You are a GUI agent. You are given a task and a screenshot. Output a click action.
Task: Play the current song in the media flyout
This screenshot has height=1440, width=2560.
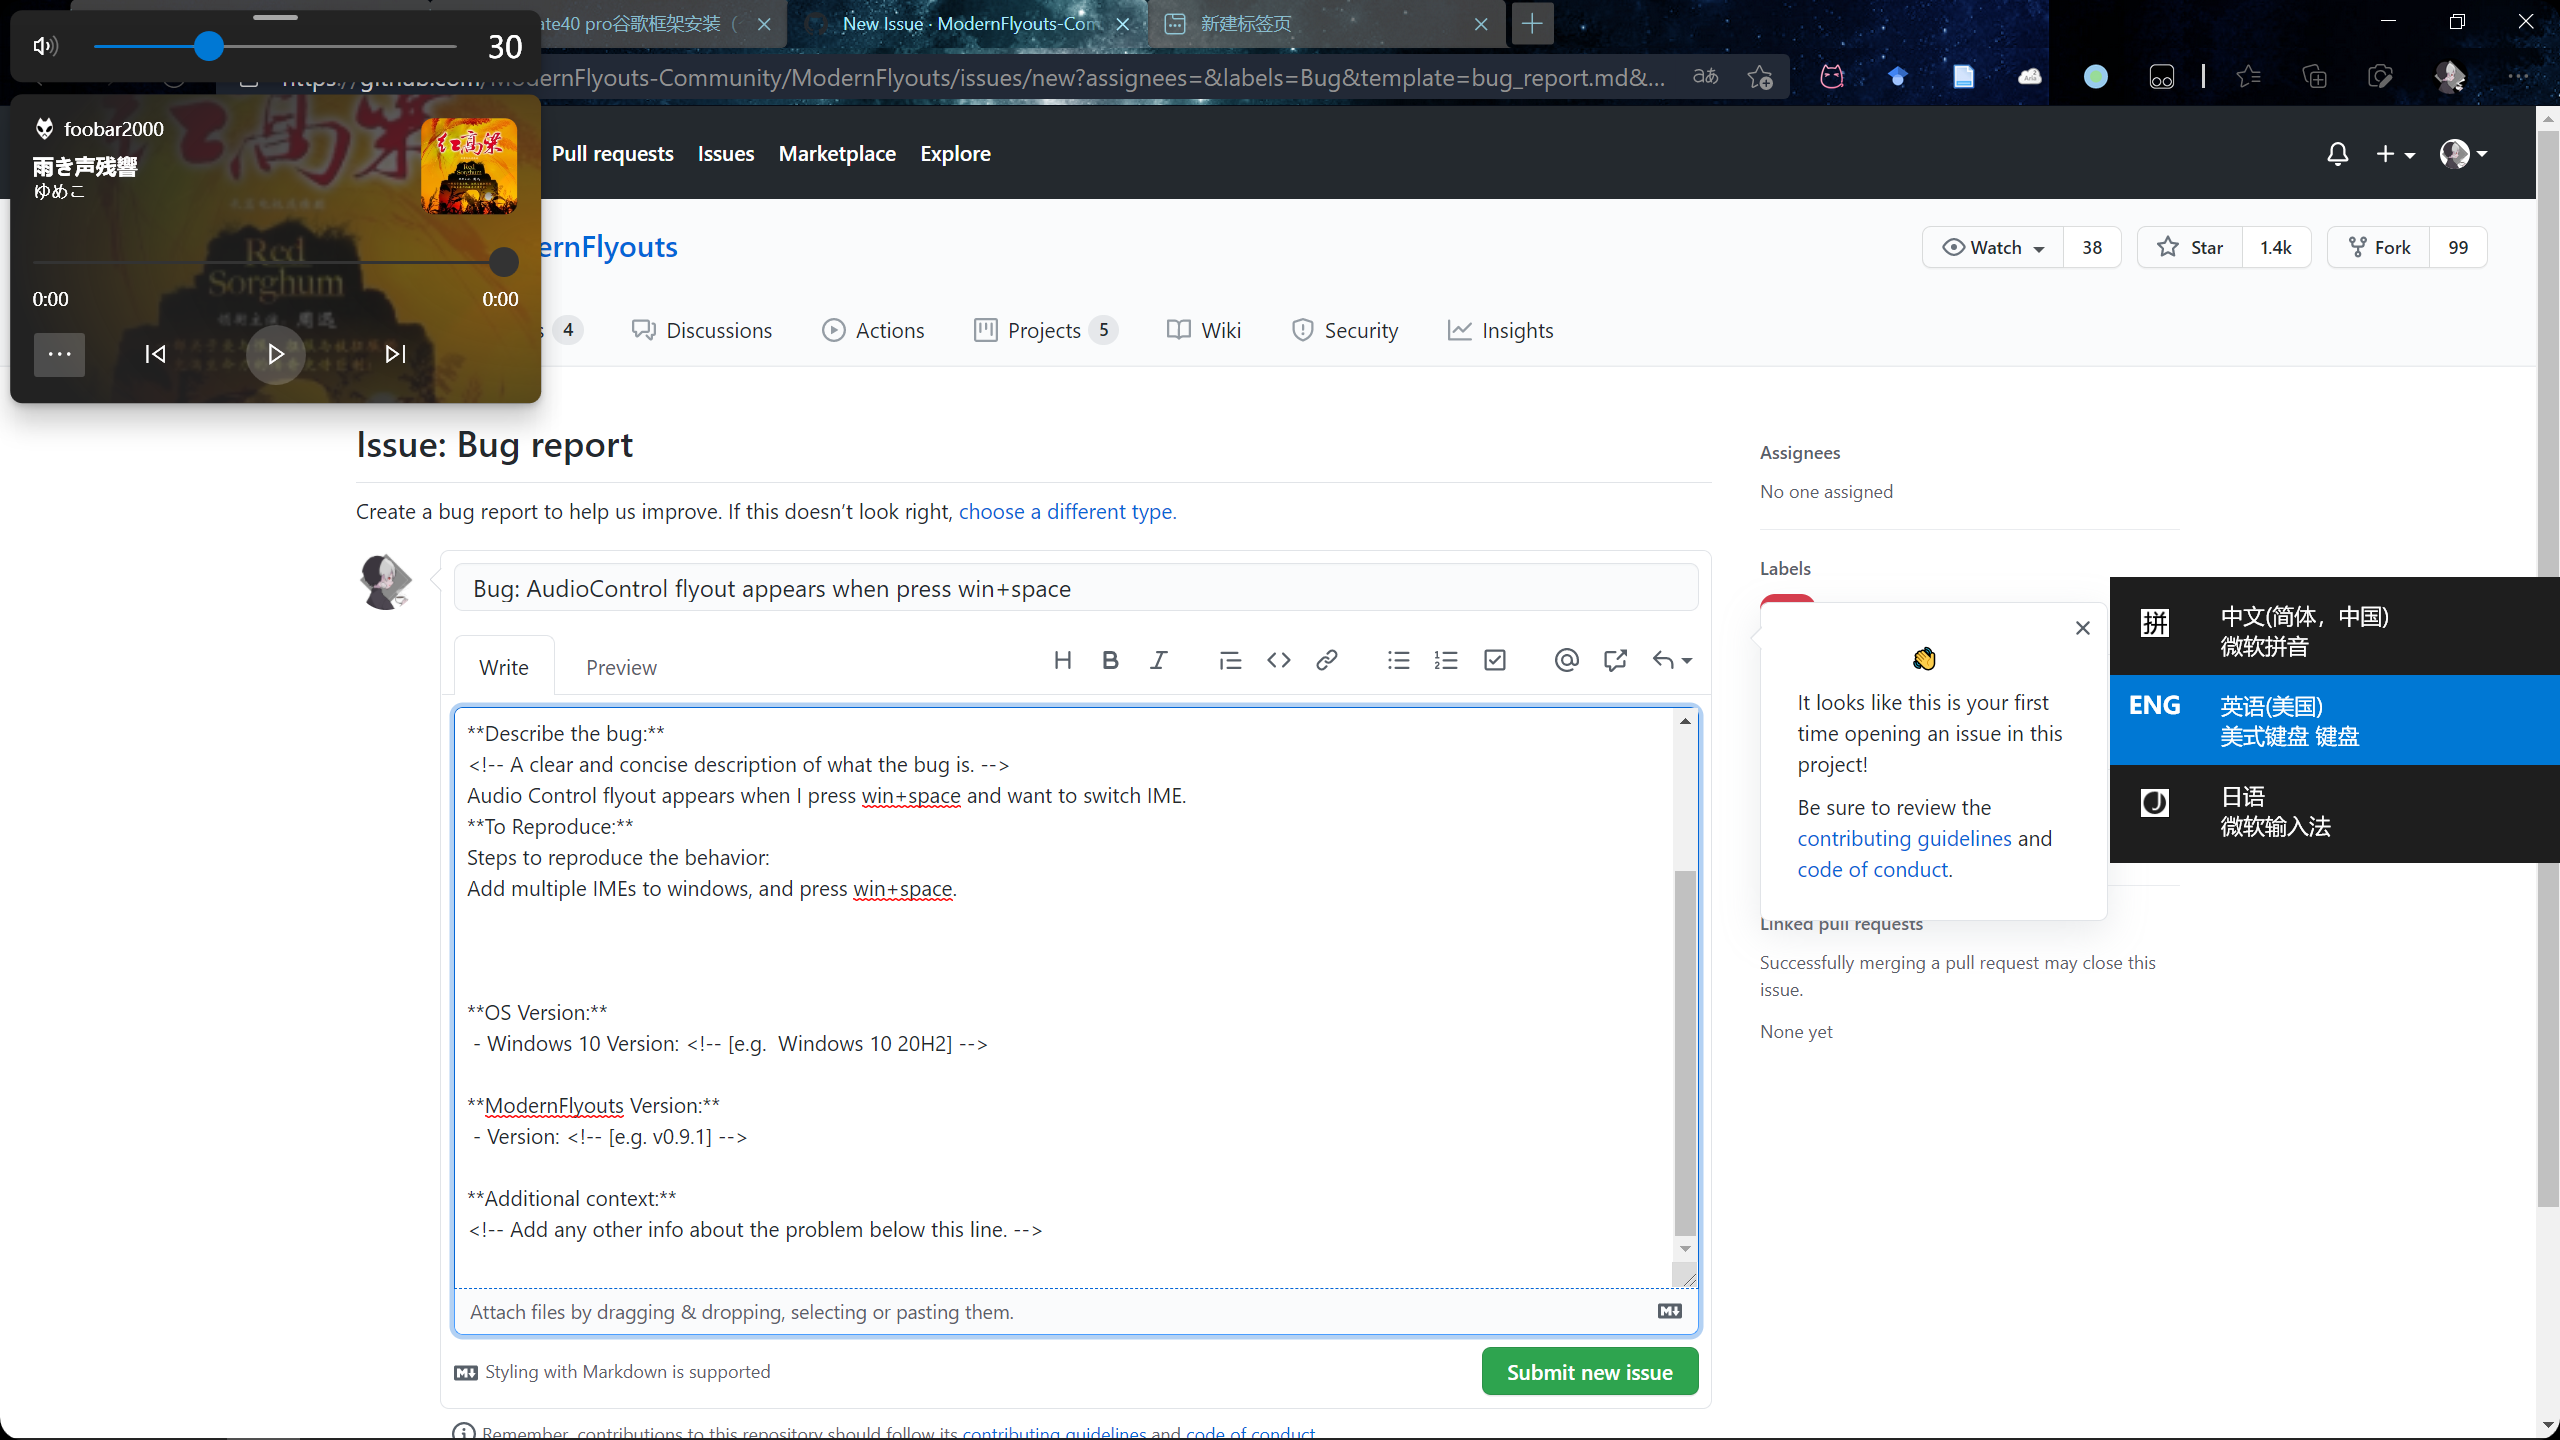(275, 354)
